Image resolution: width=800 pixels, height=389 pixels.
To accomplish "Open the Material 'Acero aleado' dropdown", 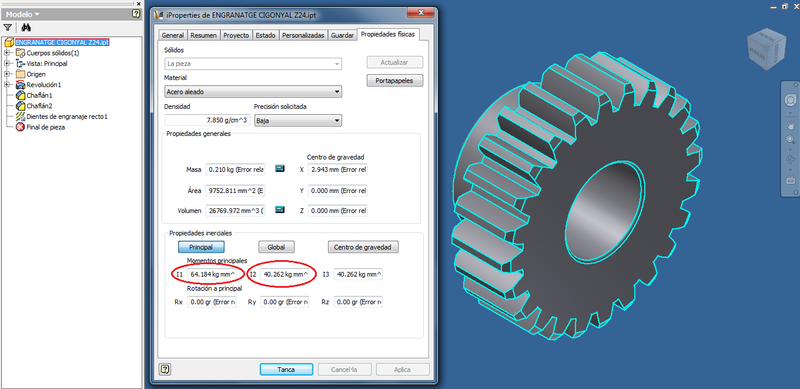I will (253, 92).
